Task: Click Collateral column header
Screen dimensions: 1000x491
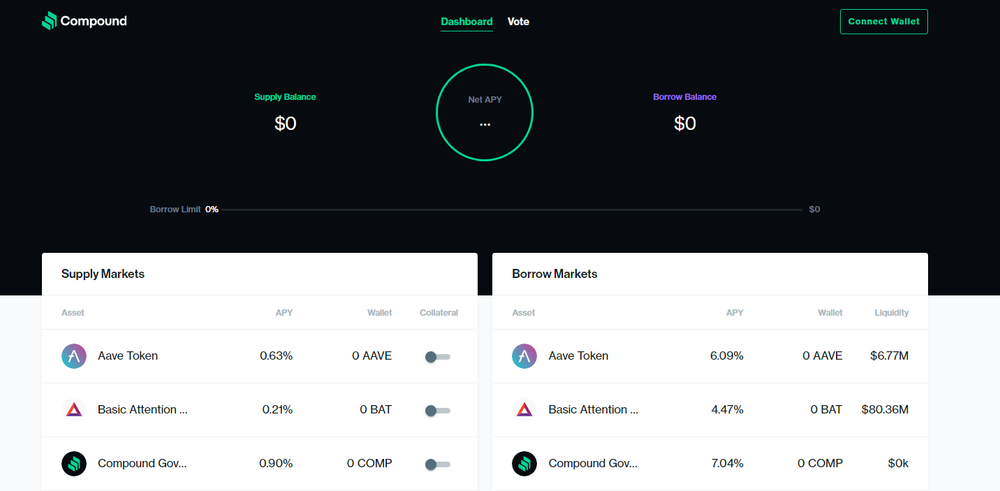Action: click(439, 313)
